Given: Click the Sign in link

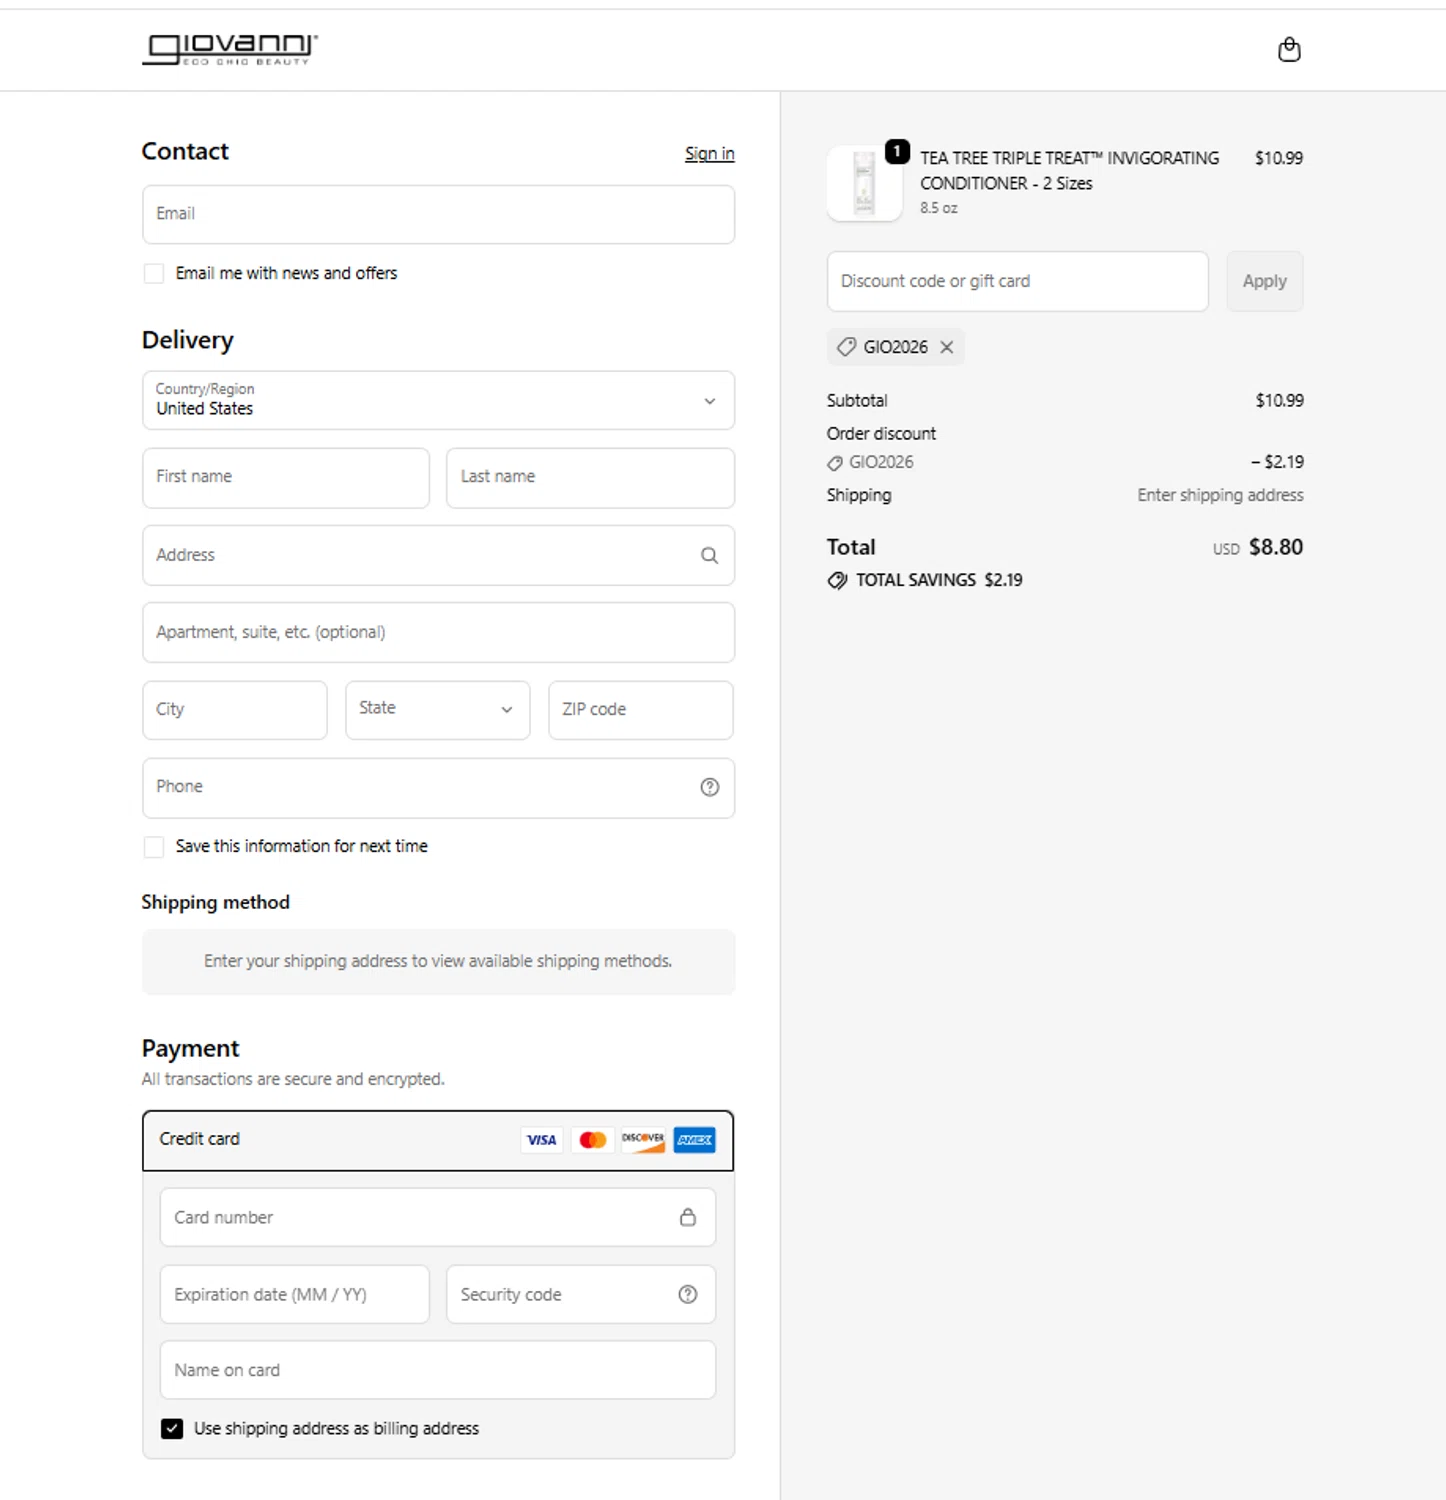Looking at the screenshot, I should (710, 154).
